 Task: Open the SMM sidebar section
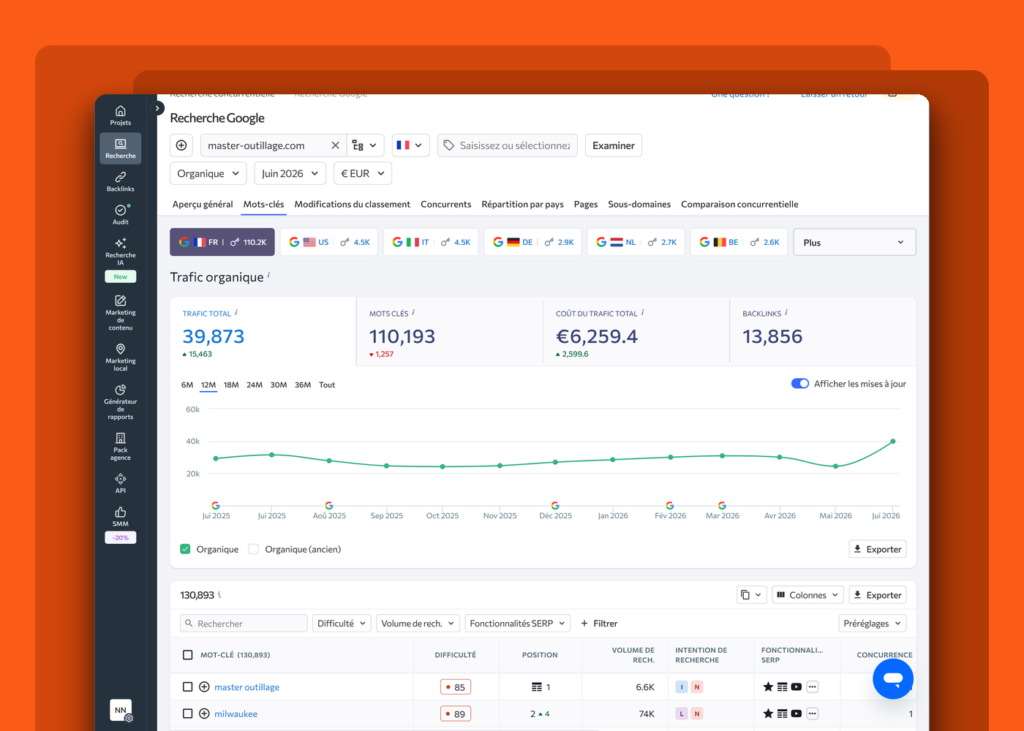click(x=120, y=516)
